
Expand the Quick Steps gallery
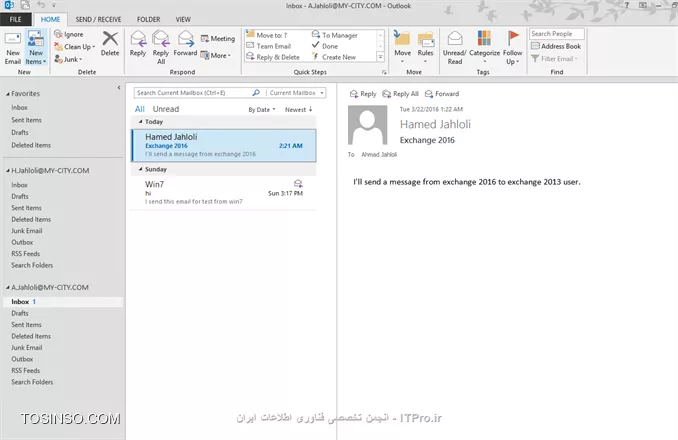[x=381, y=57]
